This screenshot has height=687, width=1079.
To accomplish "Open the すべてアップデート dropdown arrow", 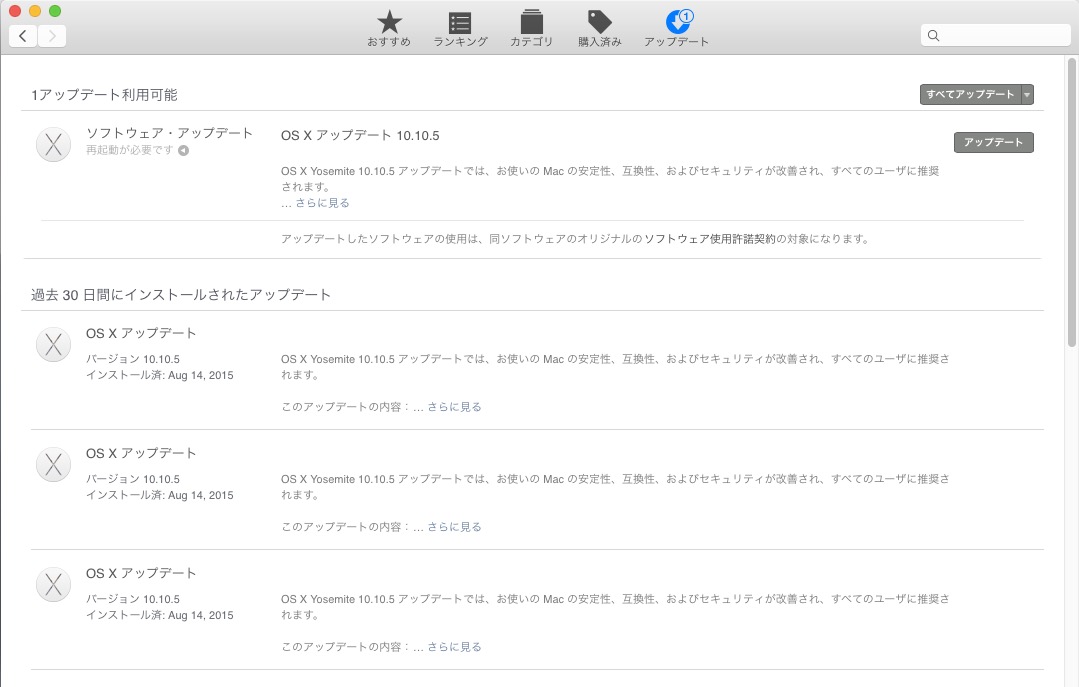I will (1027, 94).
